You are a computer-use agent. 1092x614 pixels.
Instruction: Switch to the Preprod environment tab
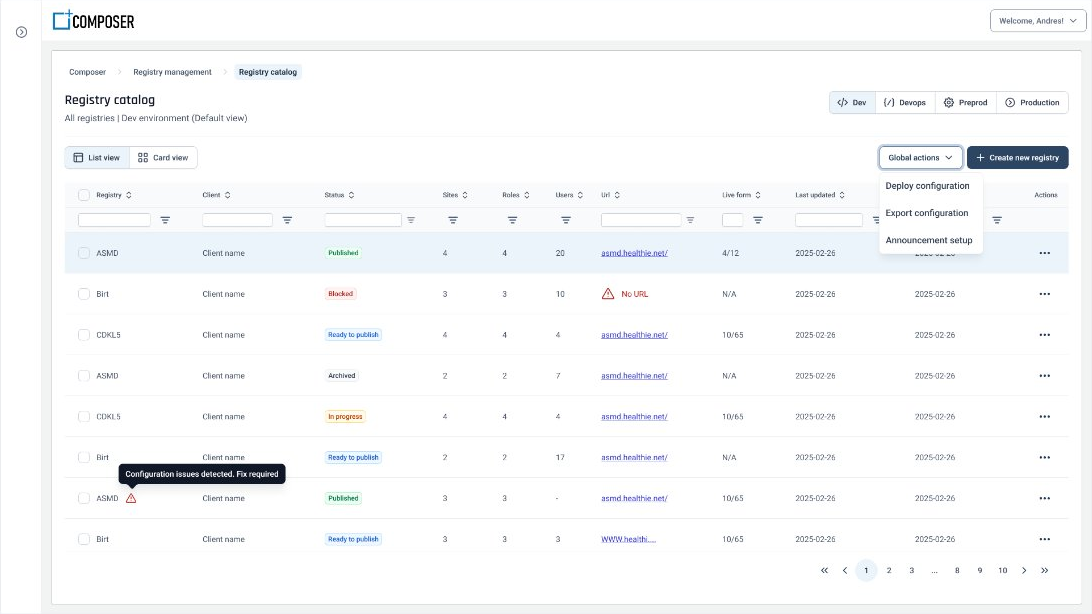click(965, 102)
